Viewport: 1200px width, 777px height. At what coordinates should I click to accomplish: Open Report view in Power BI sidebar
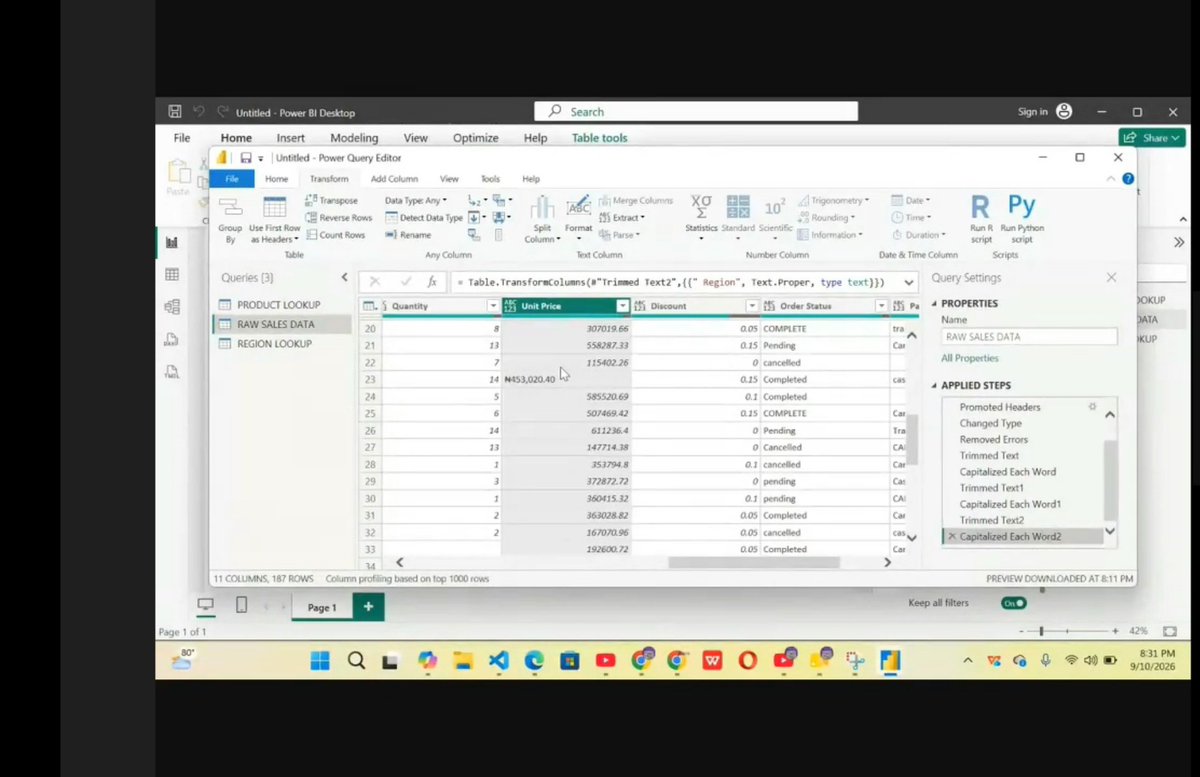coord(172,242)
